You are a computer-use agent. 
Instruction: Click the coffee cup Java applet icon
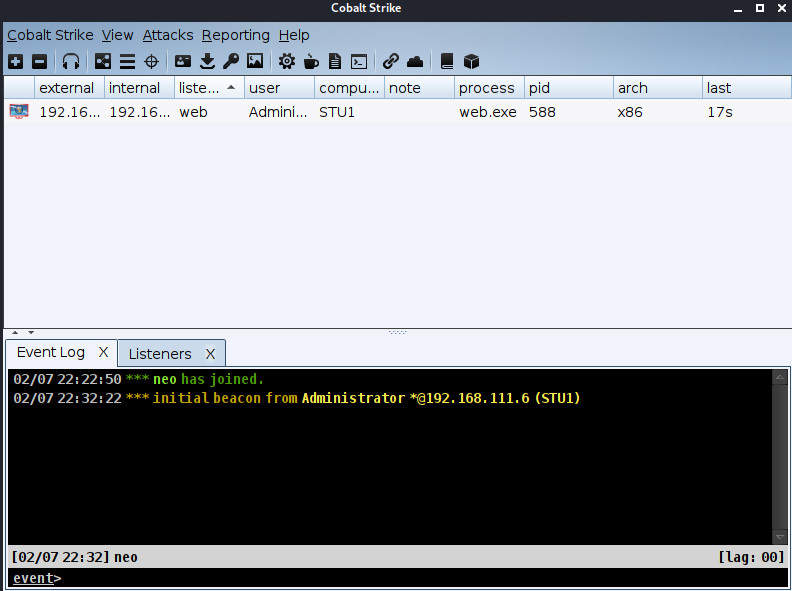pyautogui.click(x=311, y=62)
